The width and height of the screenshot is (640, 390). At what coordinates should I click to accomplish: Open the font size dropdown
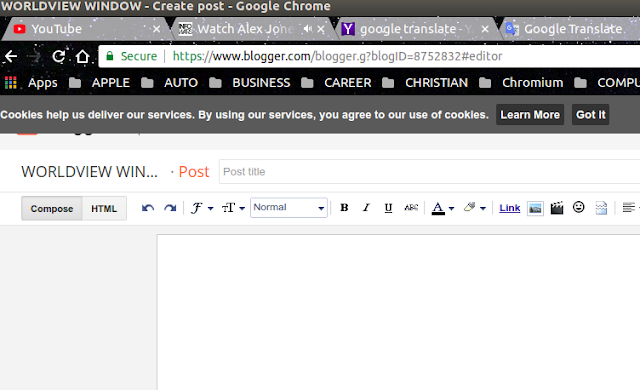point(233,208)
